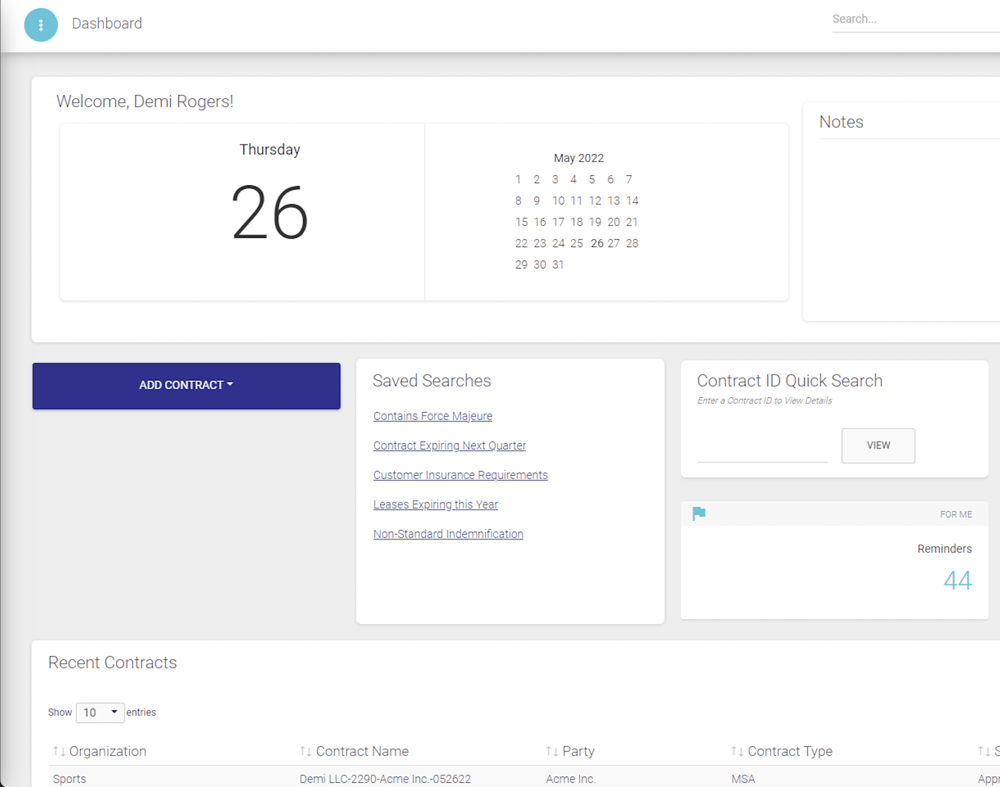Focus the Contract ID input field
This screenshot has width=1000, height=787.
pyautogui.click(x=762, y=448)
